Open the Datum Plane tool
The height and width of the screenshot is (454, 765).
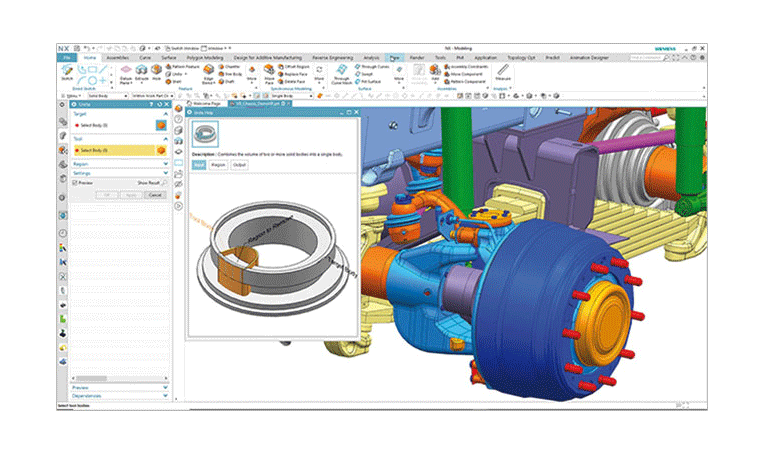tap(126, 74)
